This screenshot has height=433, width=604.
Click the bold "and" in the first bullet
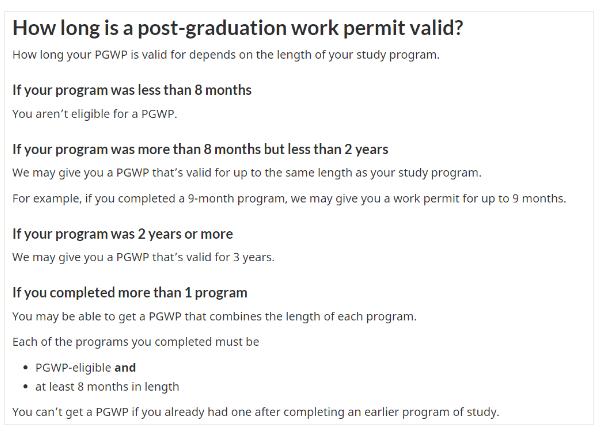pos(125,367)
